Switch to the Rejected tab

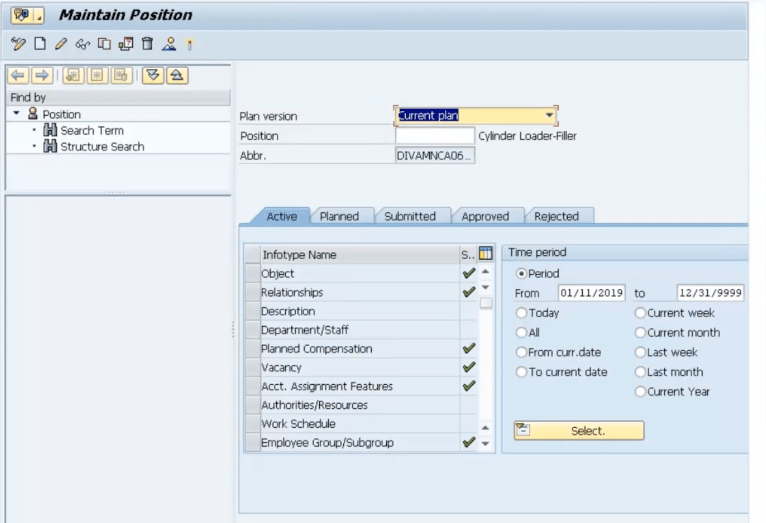pos(556,216)
